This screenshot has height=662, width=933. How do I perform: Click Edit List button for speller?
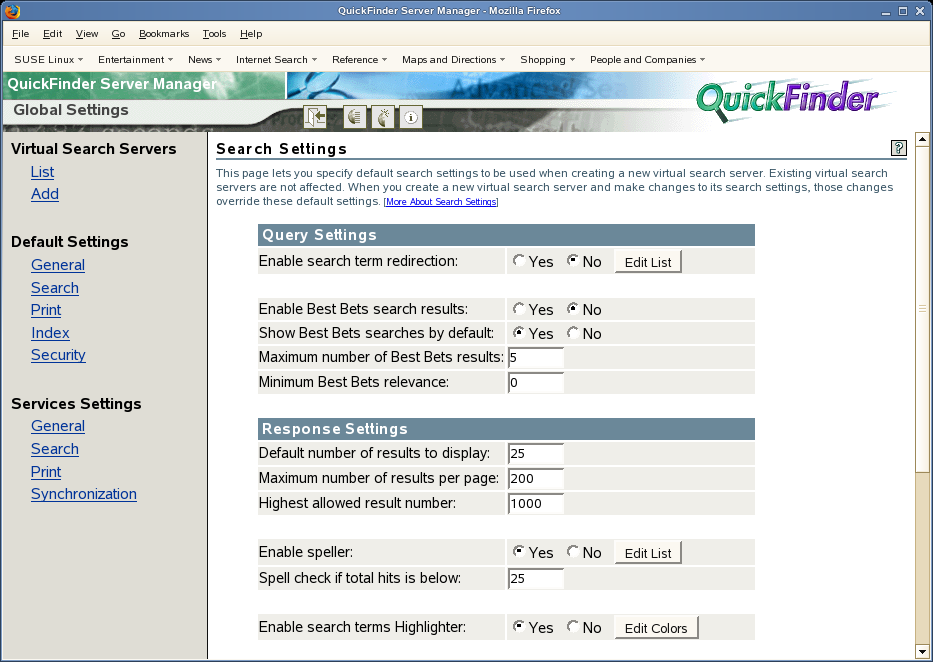tap(648, 553)
